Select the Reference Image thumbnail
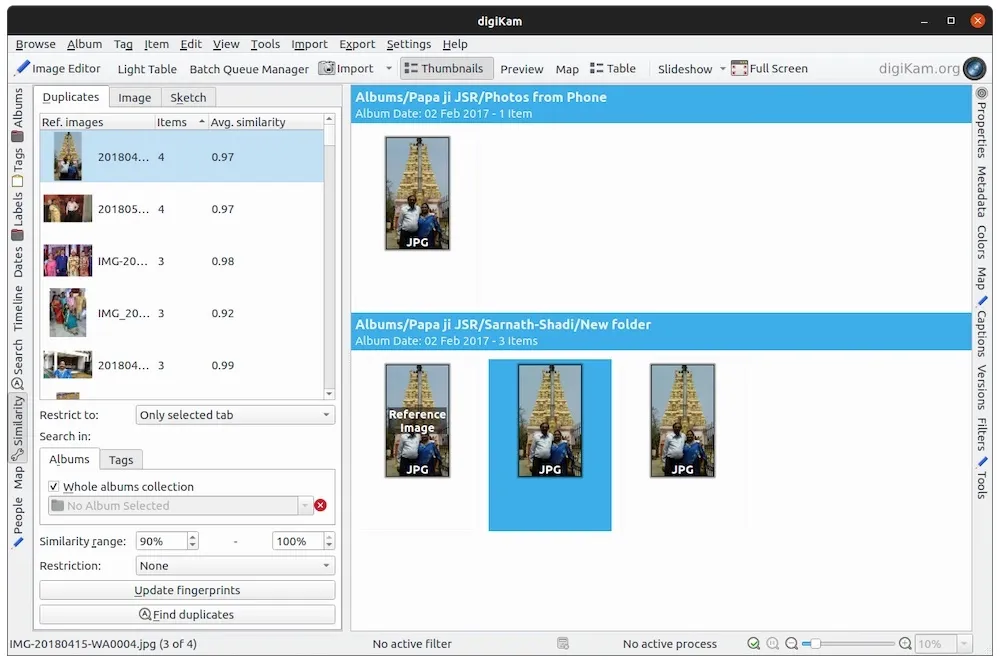The width and height of the screenshot is (1000, 663). (417, 420)
